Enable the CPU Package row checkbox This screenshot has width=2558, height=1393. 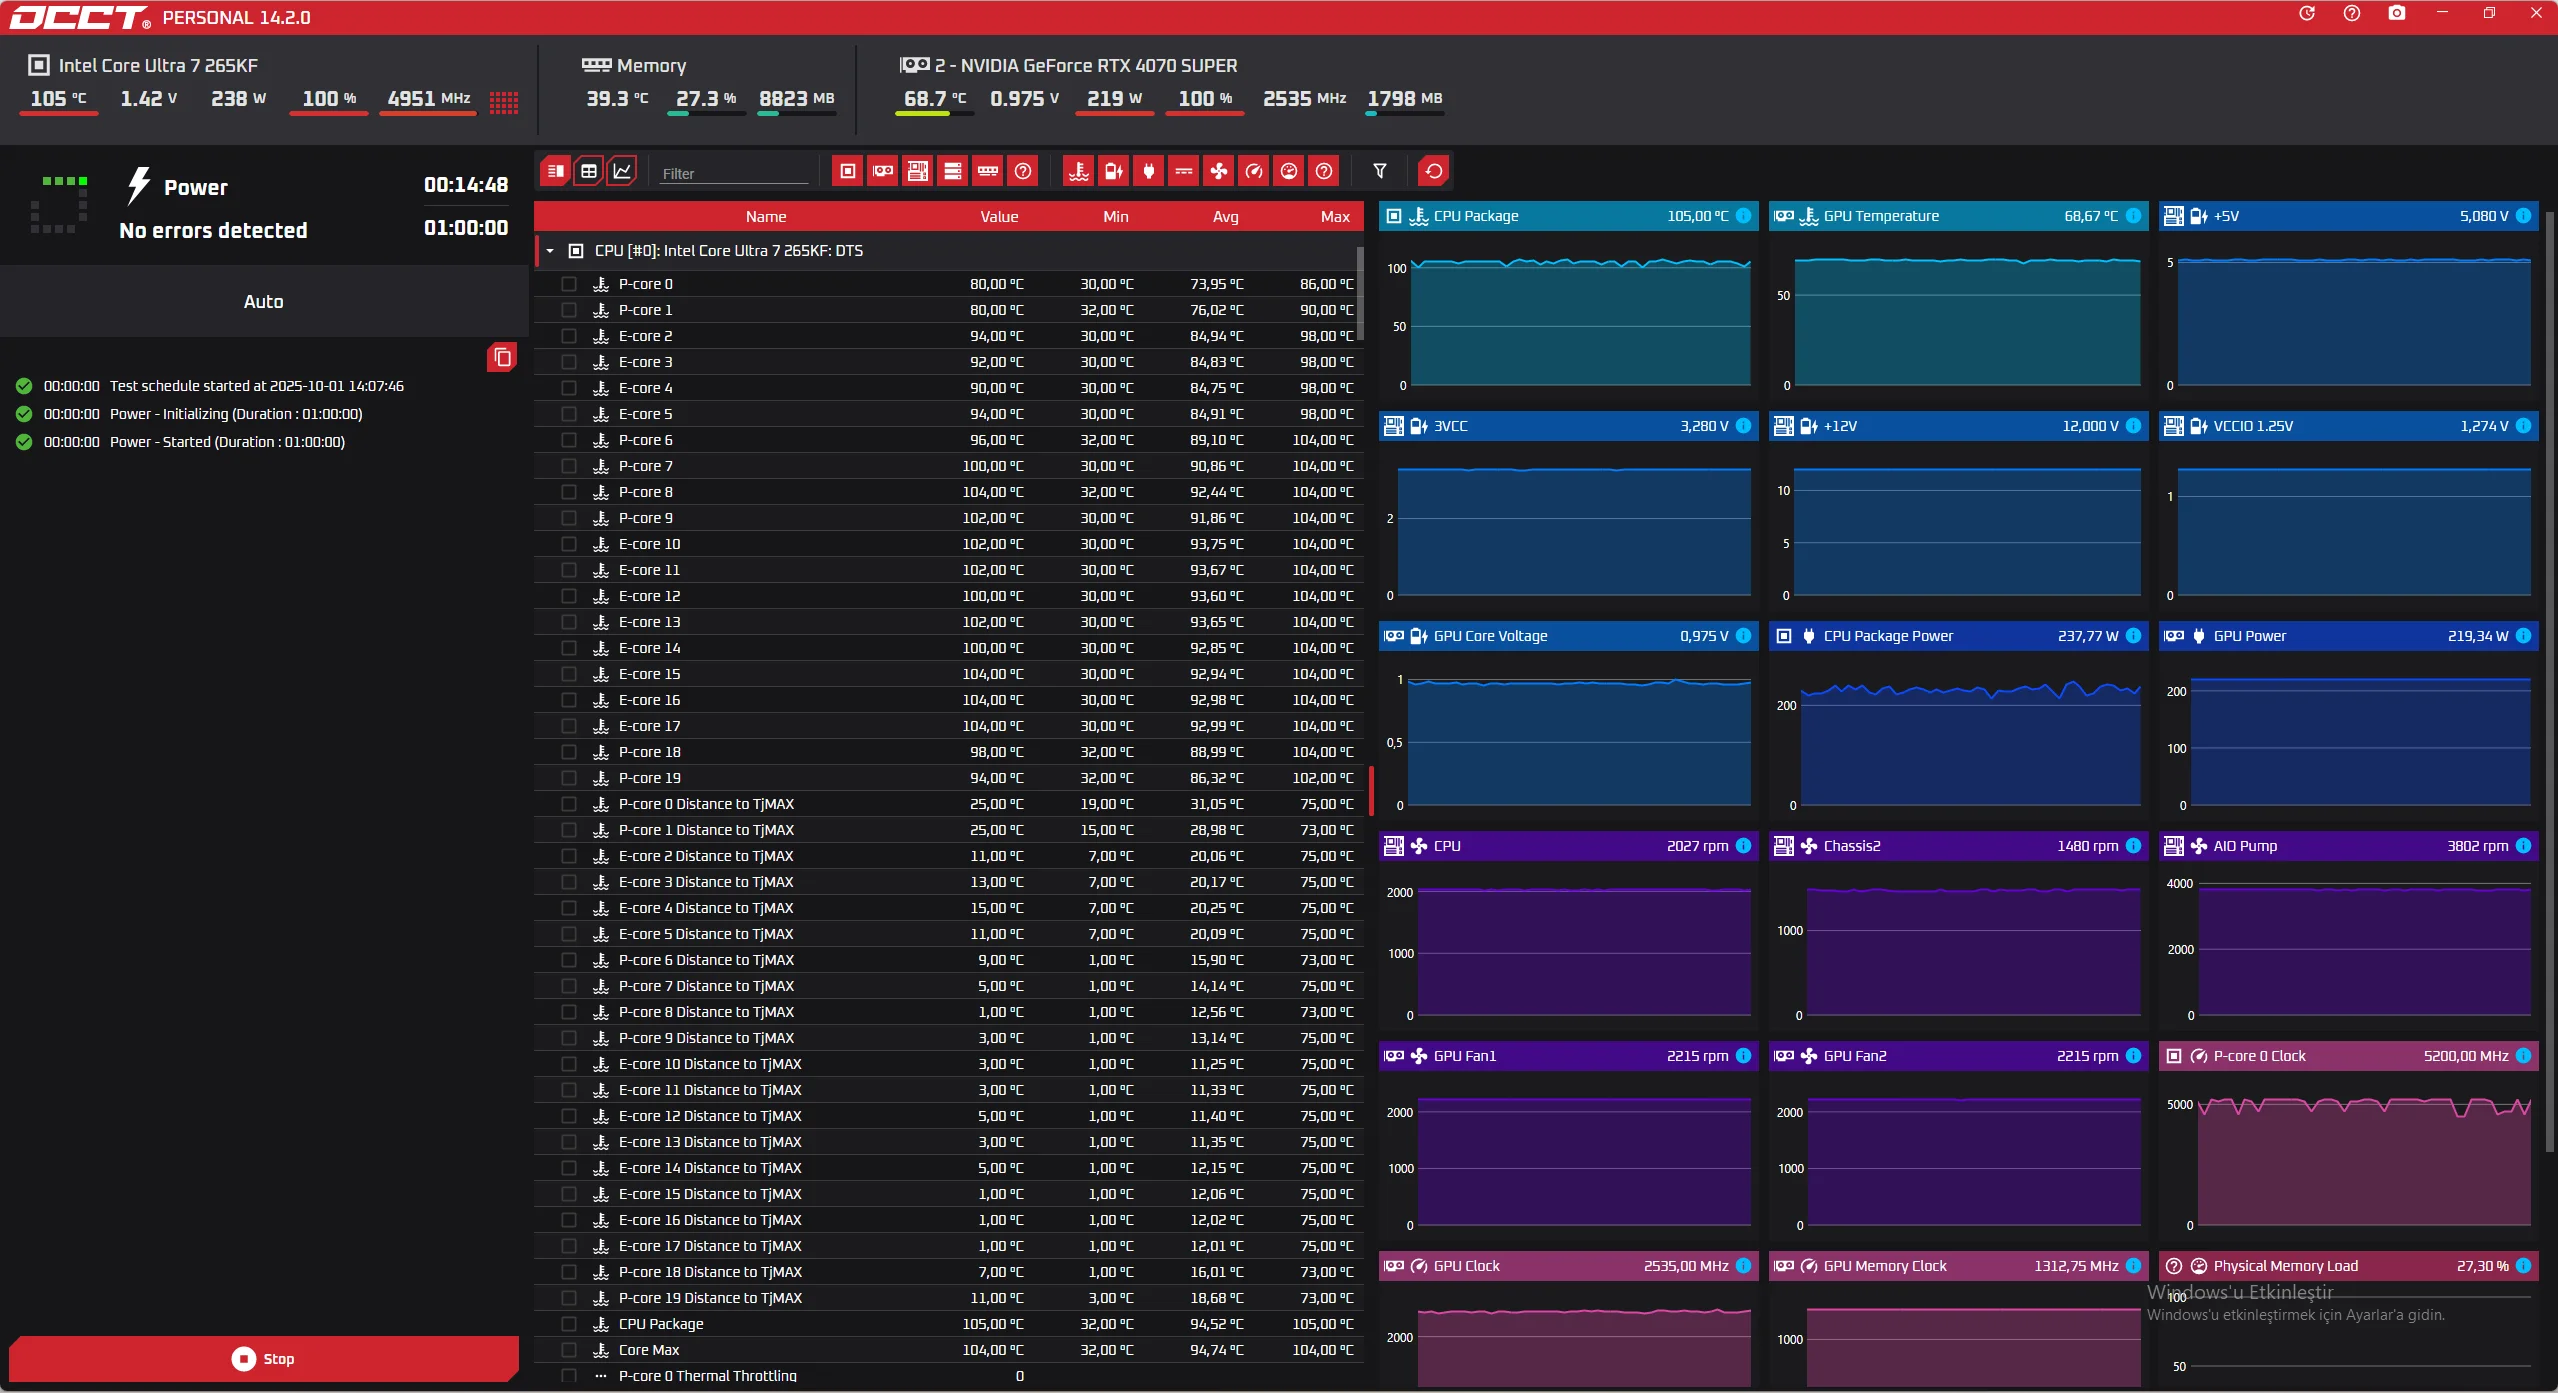tap(569, 1324)
